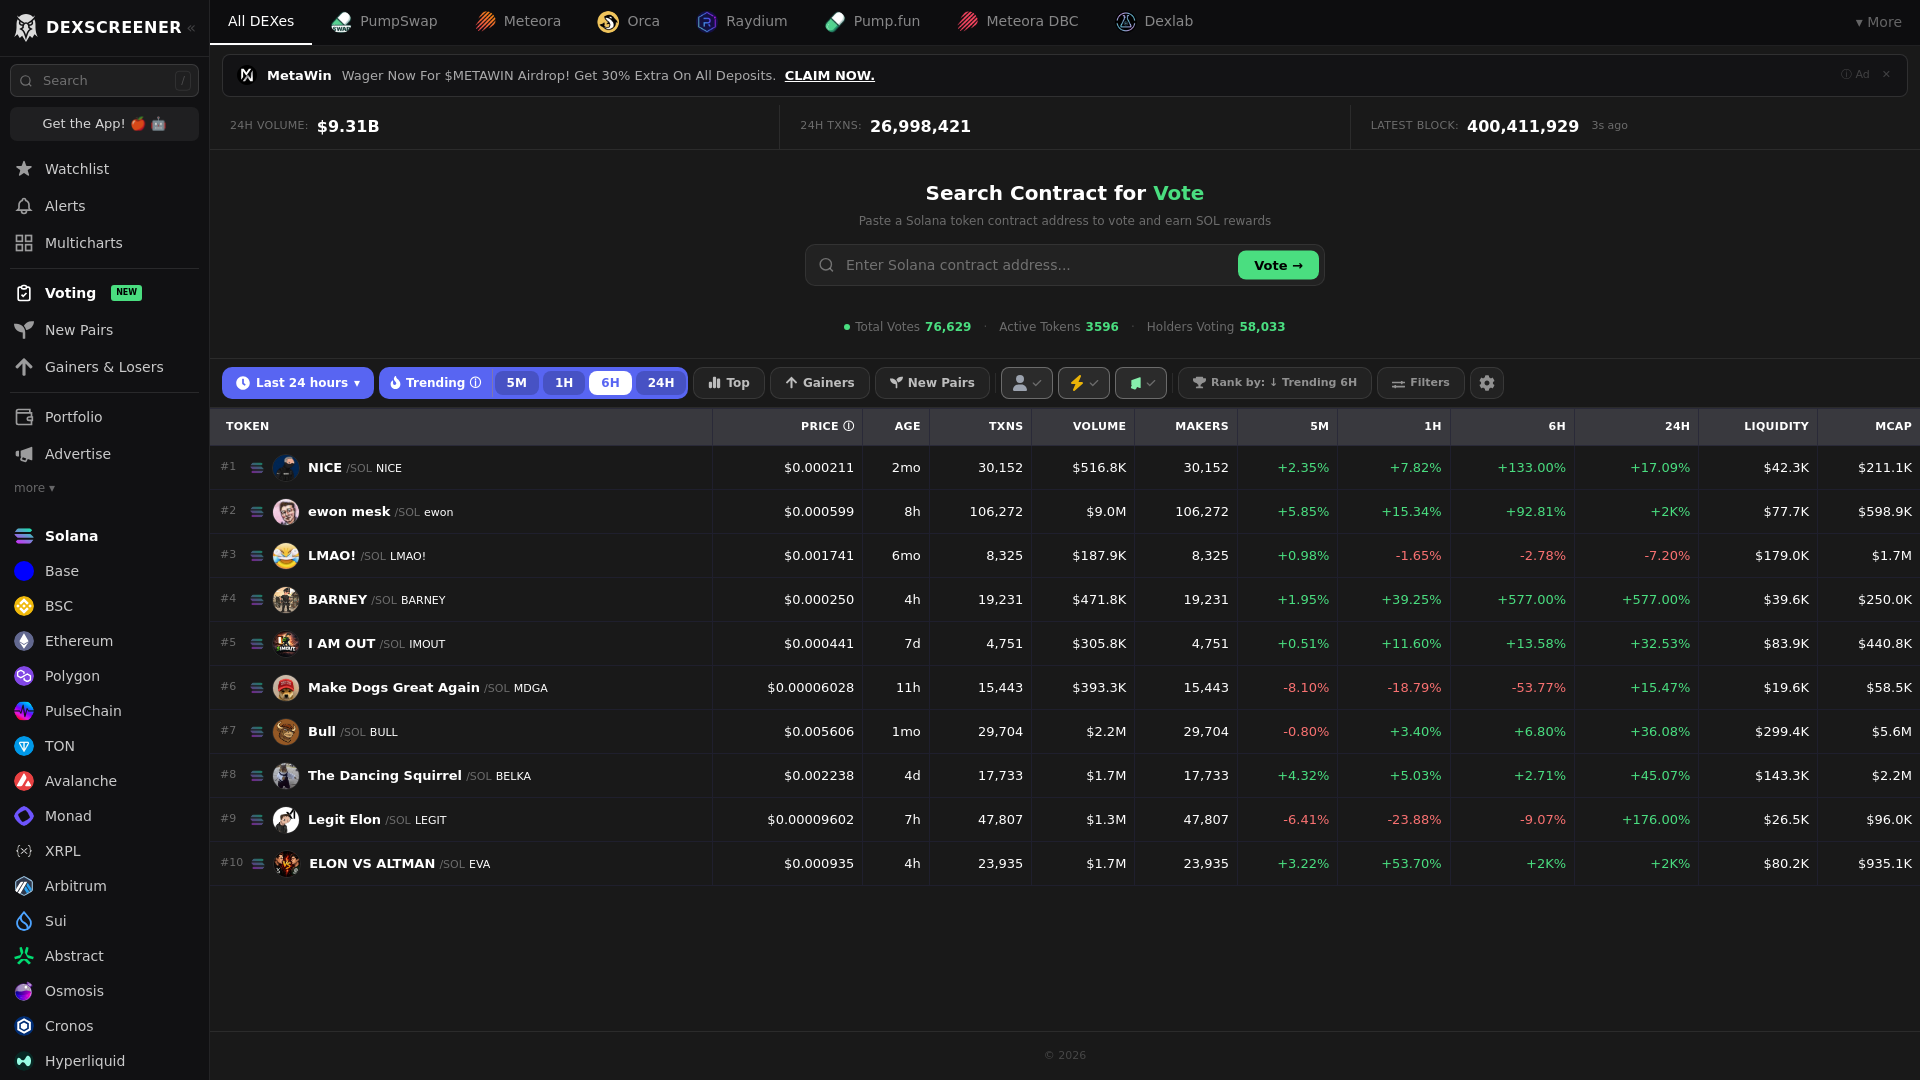Select the XRPL chain icon
1920x1080 pixels.
click(24, 851)
